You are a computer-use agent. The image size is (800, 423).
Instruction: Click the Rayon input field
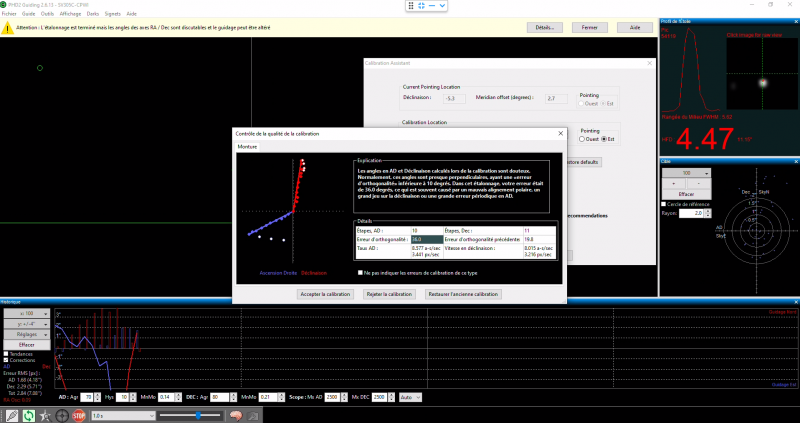(691, 213)
